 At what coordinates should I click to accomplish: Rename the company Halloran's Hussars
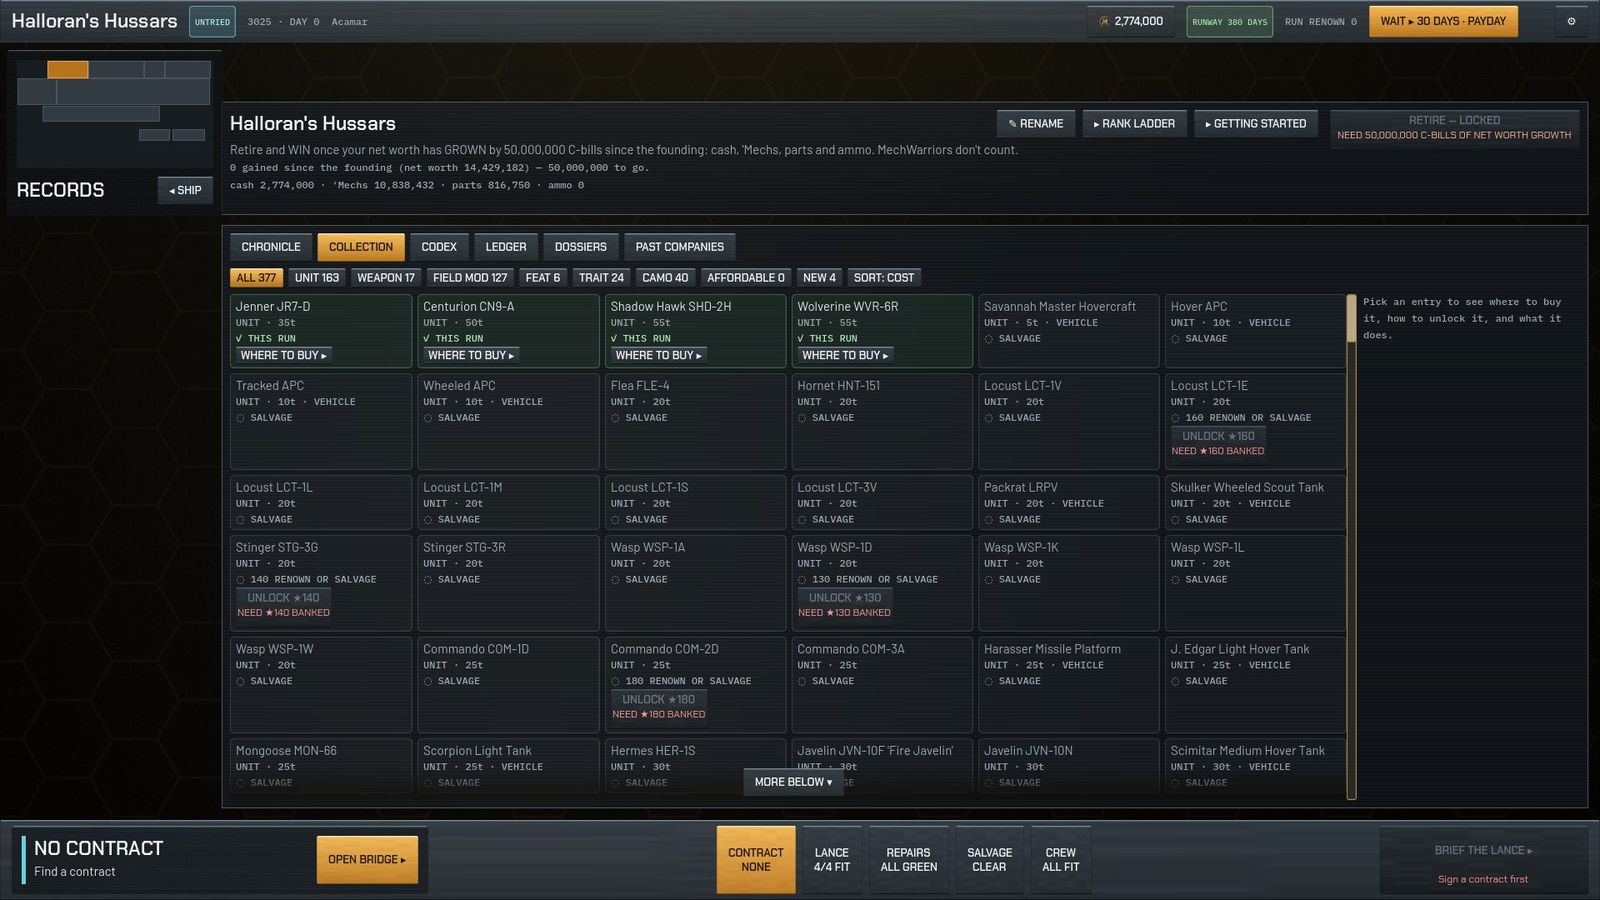pos(1036,124)
